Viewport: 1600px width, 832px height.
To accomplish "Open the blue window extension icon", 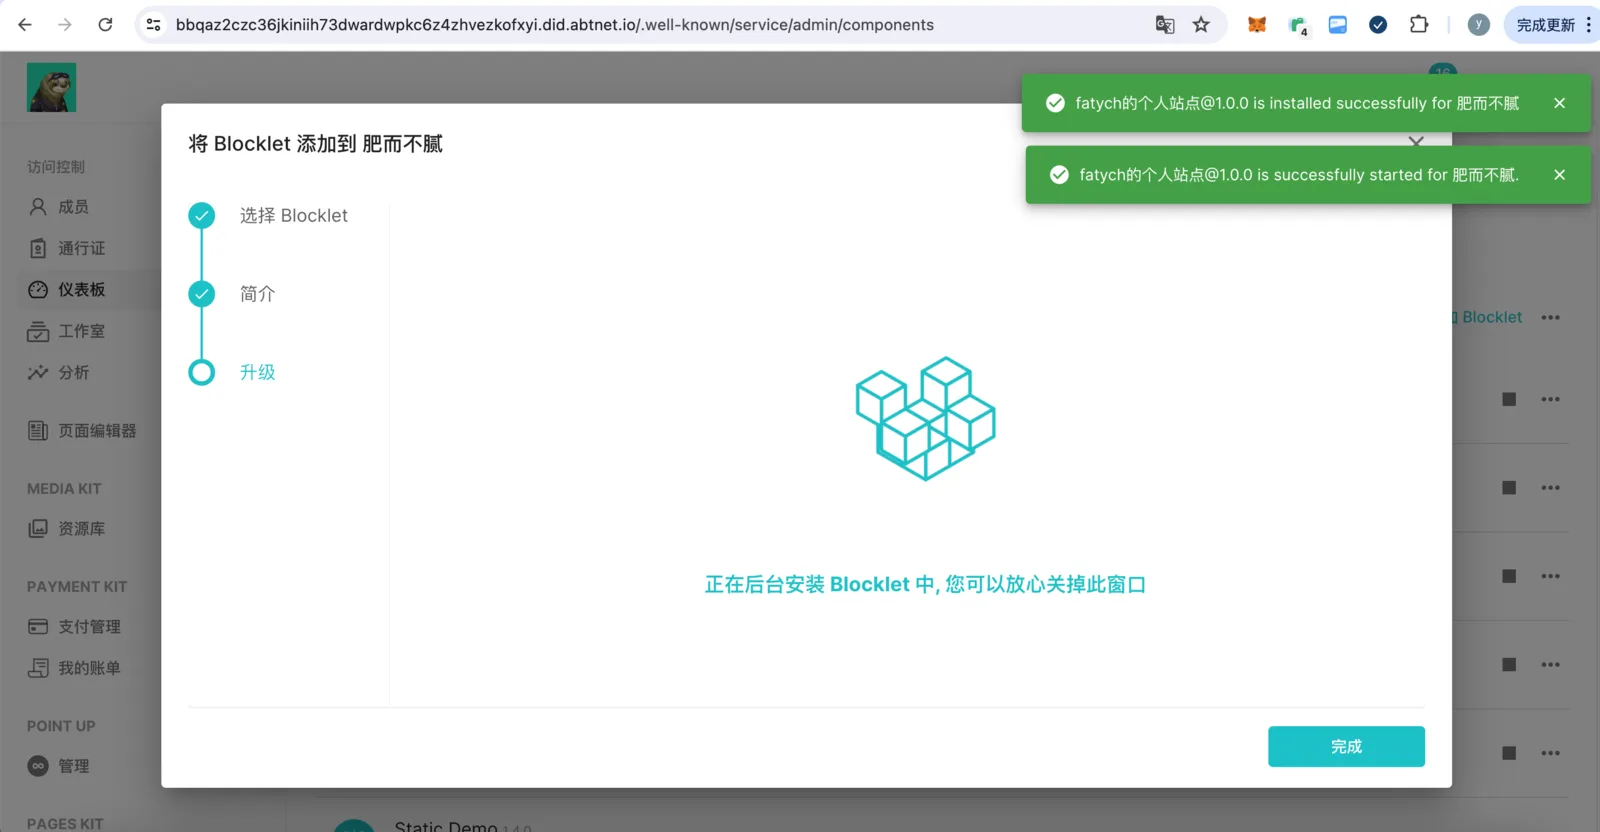I will click(1338, 25).
